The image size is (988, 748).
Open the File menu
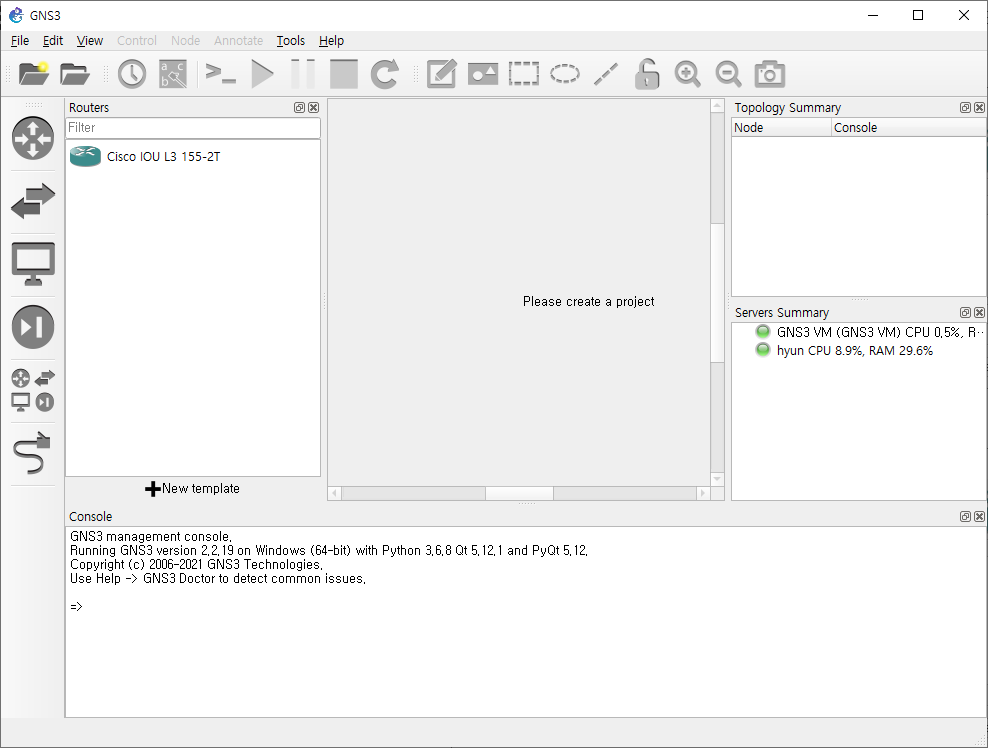click(x=20, y=40)
